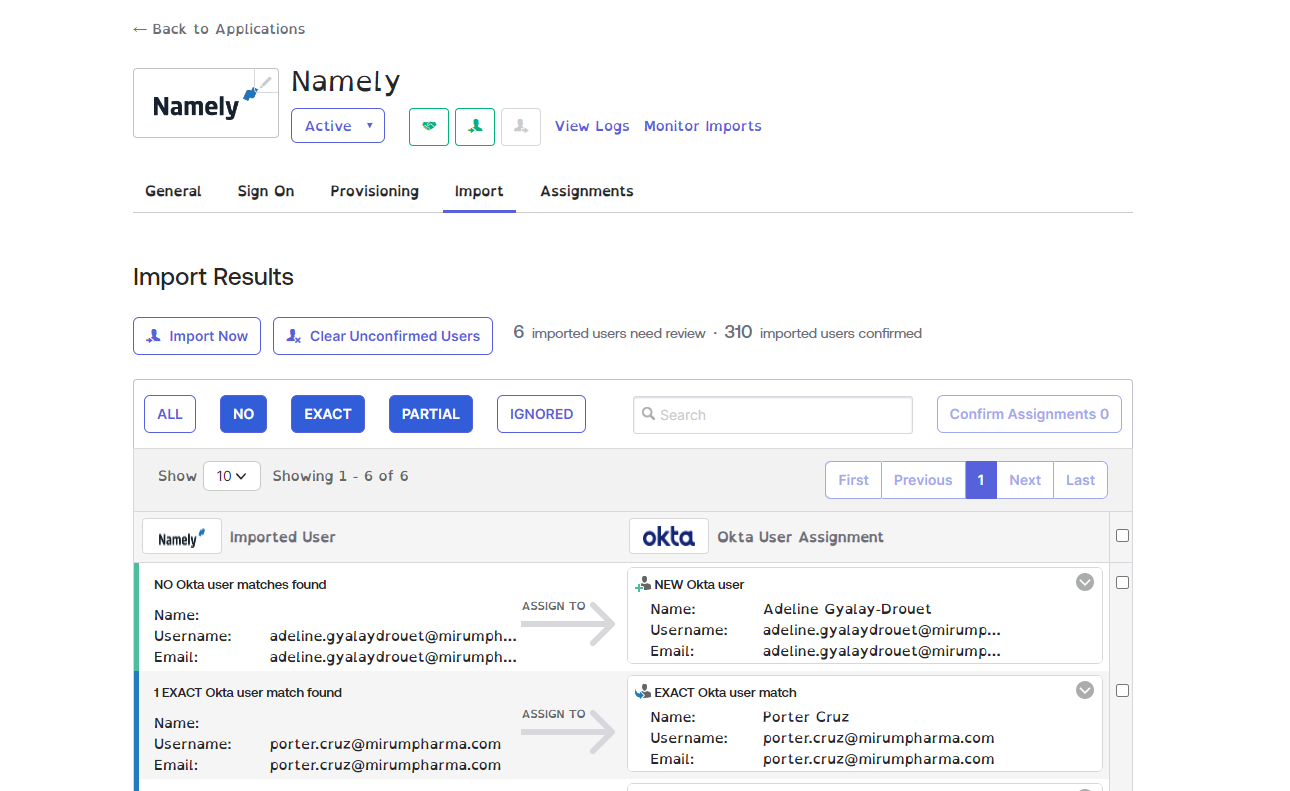Click the Import Now button
Viewport: 1290px width, 791px height.
(x=197, y=336)
